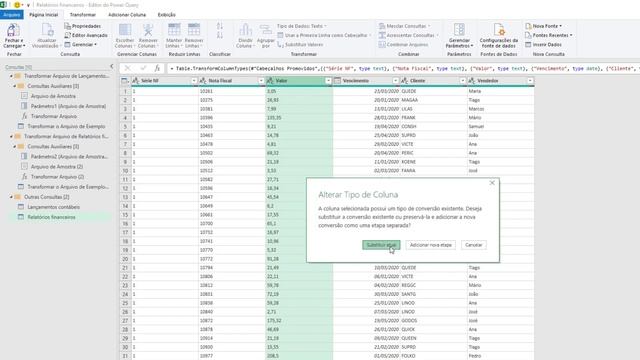Sort ascending with the top Classificar icon
The image size is (640, 360).
[x=220, y=27]
